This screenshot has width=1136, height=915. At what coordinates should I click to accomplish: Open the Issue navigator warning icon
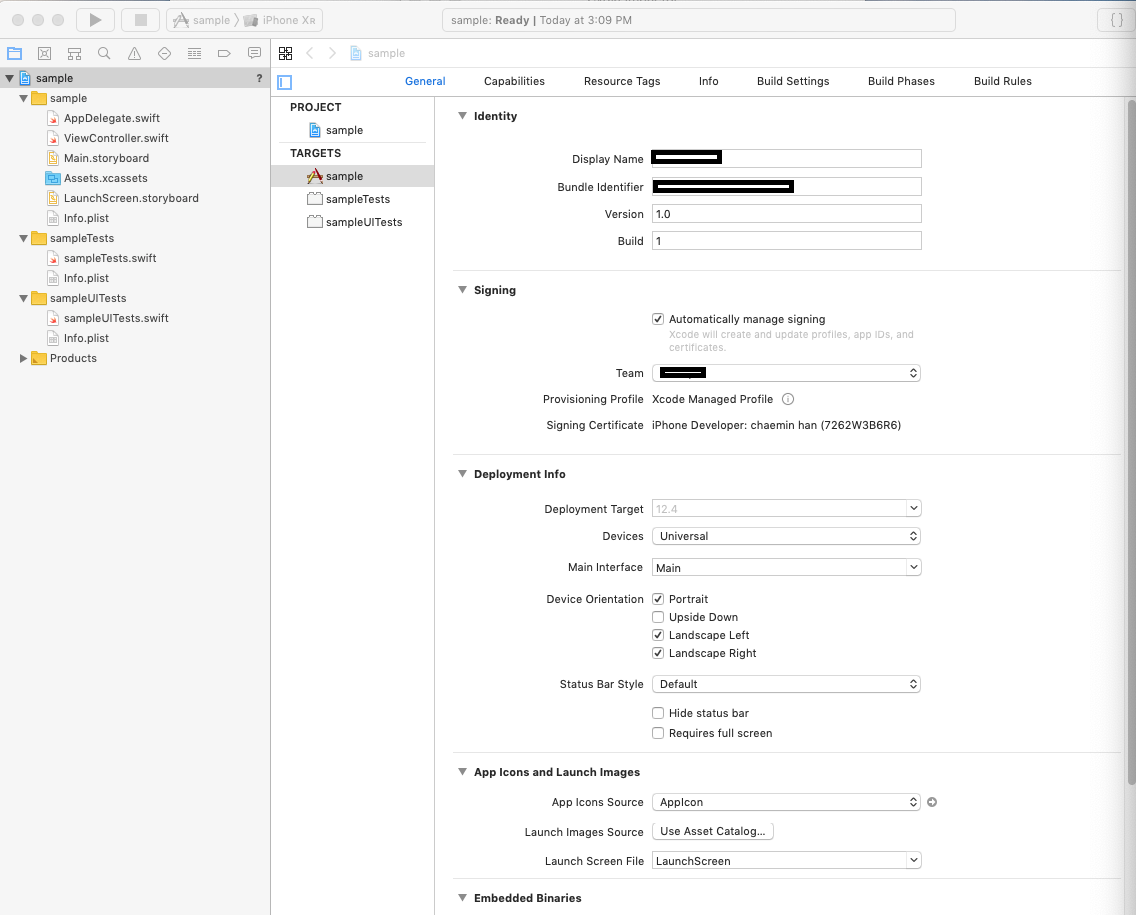click(x=134, y=53)
